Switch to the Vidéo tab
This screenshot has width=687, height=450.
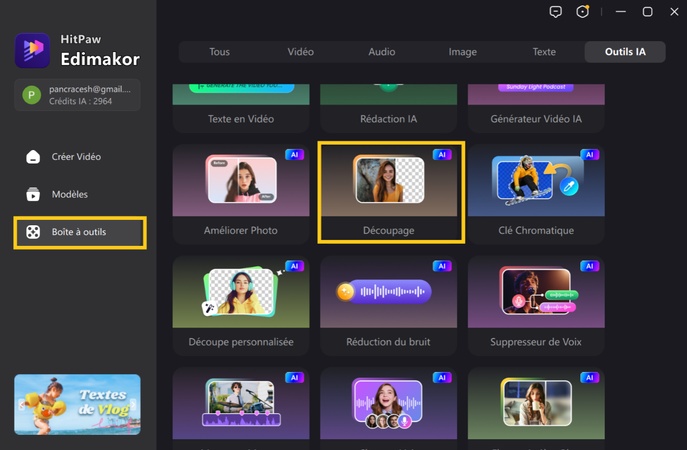point(301,52)
